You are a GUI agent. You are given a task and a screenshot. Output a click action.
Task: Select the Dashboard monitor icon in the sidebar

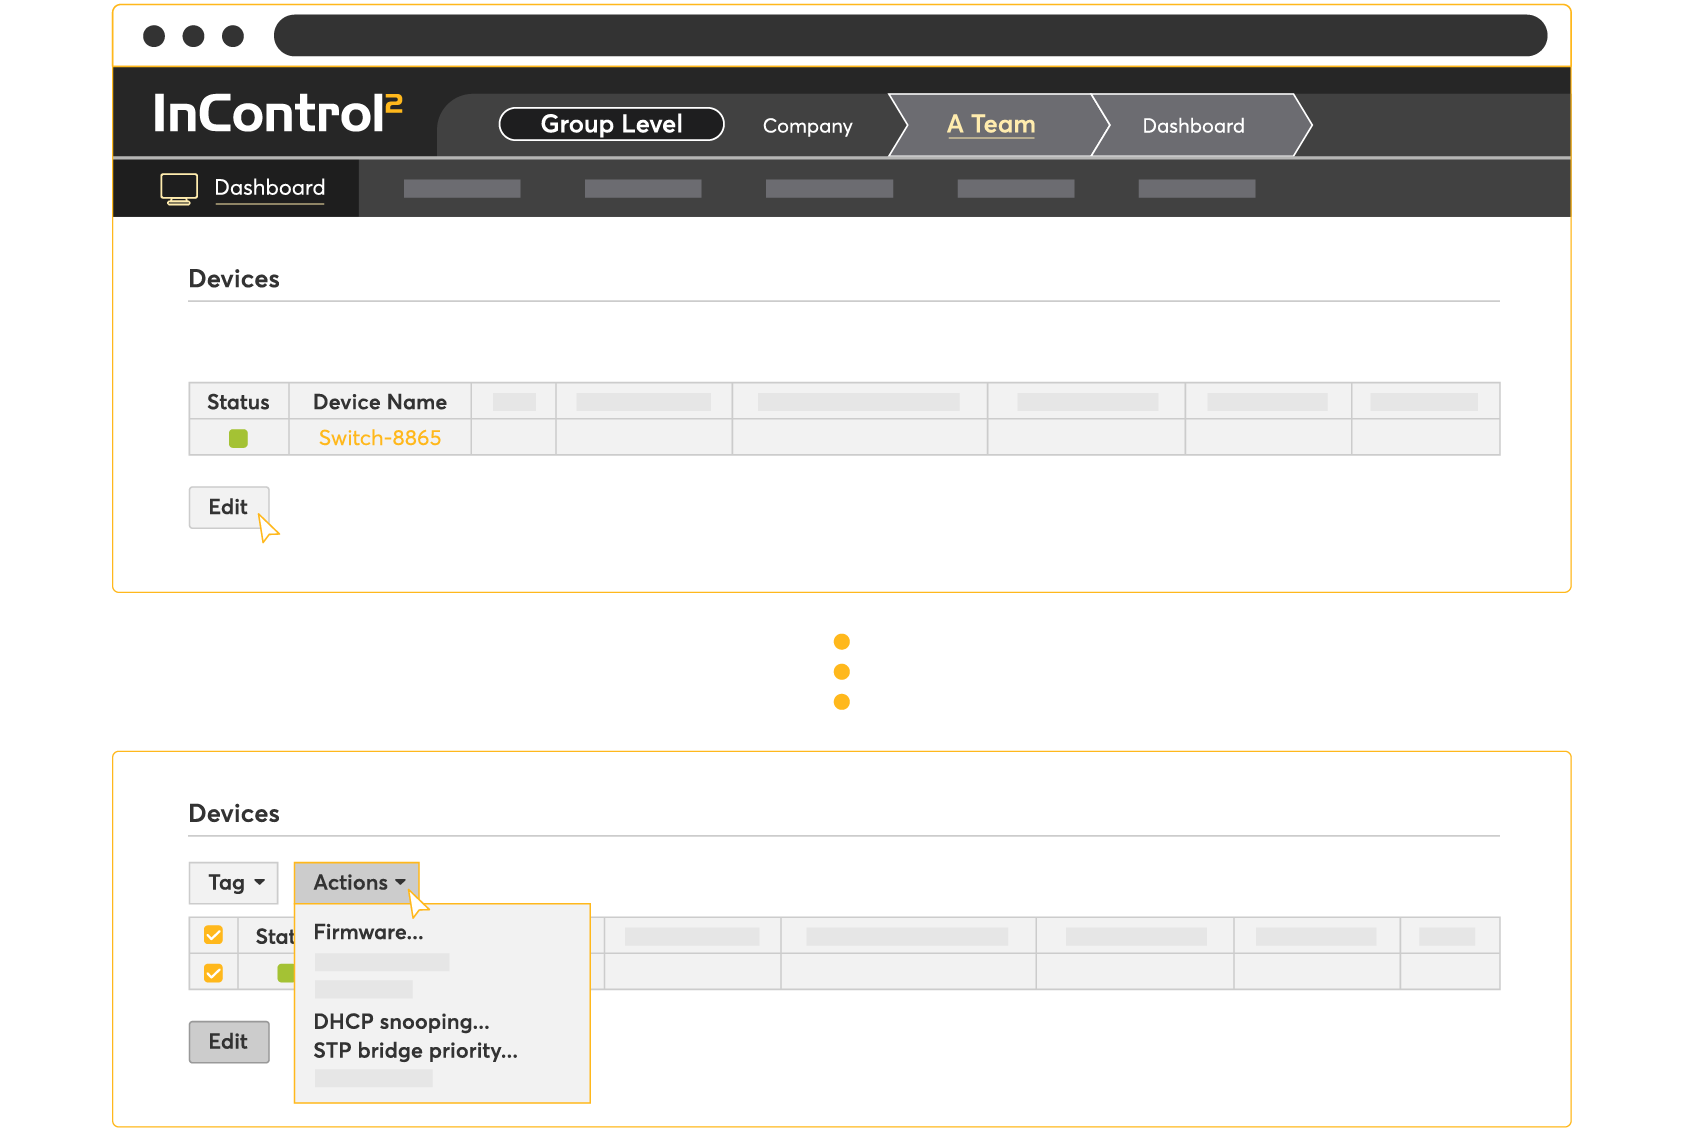pos(179,187)
